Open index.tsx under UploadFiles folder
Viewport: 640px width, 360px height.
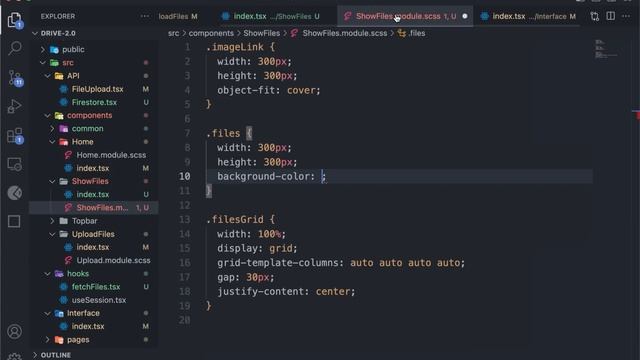pos(93,247)
